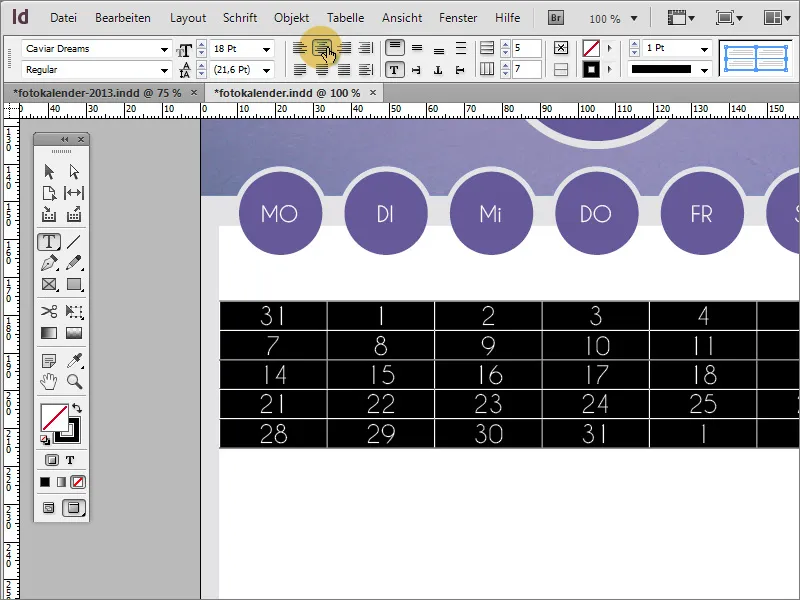800x600 pixels.
Task: Open the stroke type line dropdown
Action: click(704, 70)
